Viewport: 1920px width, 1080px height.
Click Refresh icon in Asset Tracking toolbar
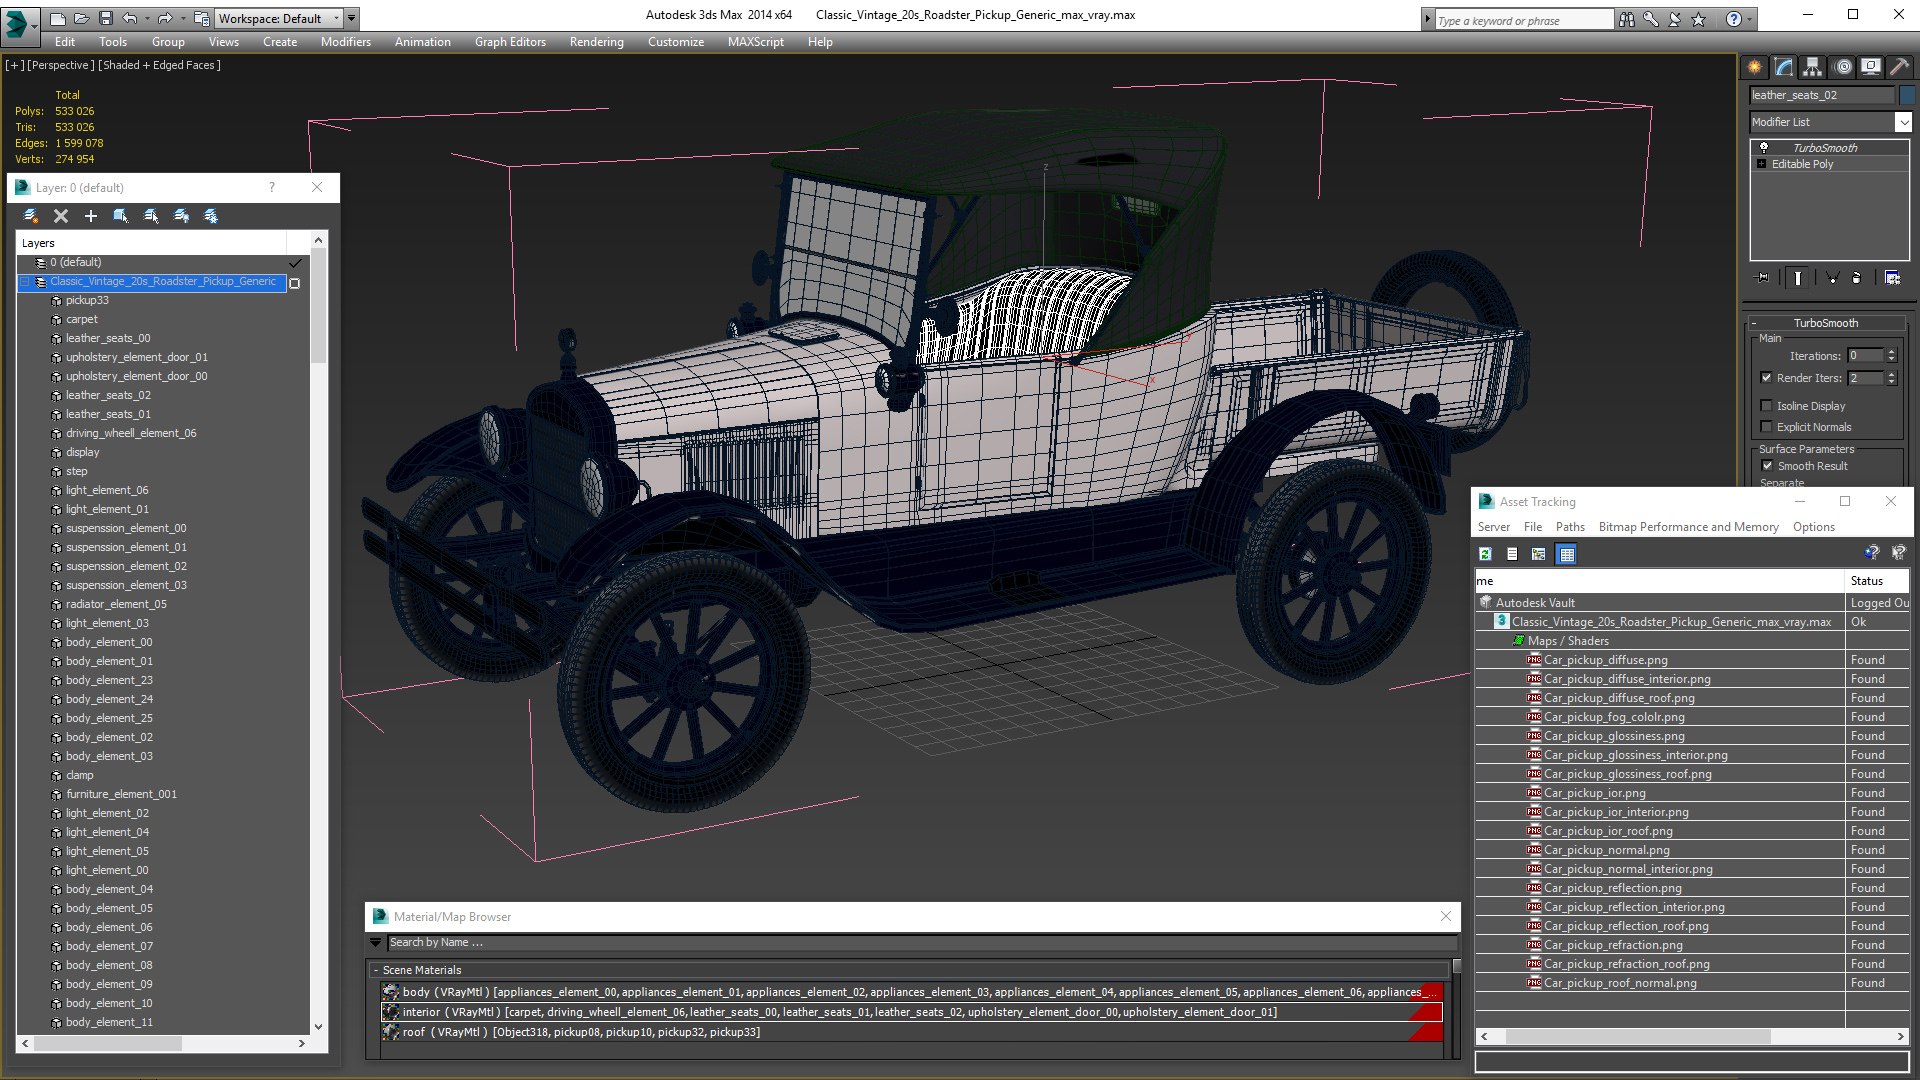coord(1485,554)
